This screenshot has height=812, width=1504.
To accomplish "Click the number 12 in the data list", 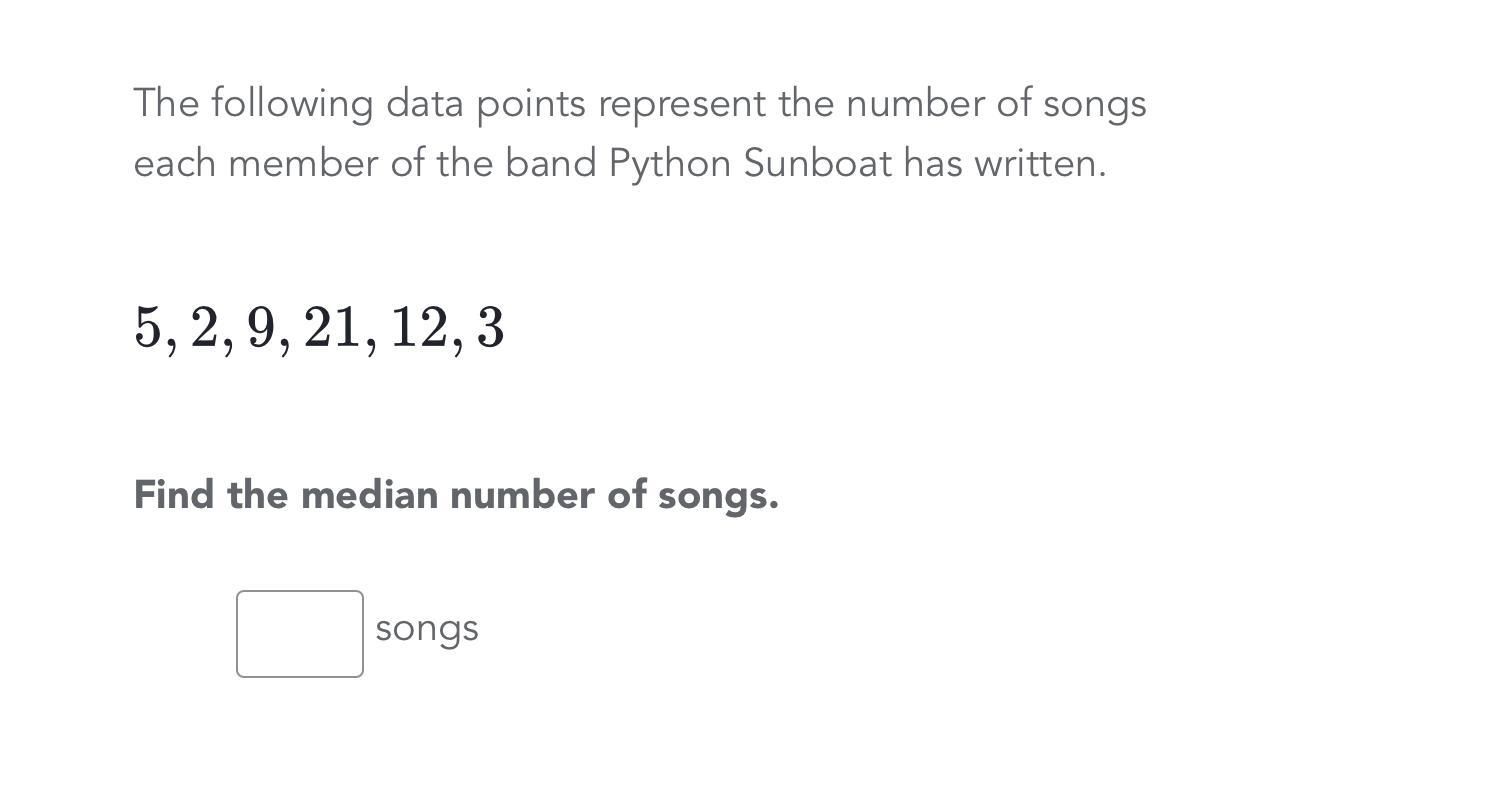I will [419, 328].
